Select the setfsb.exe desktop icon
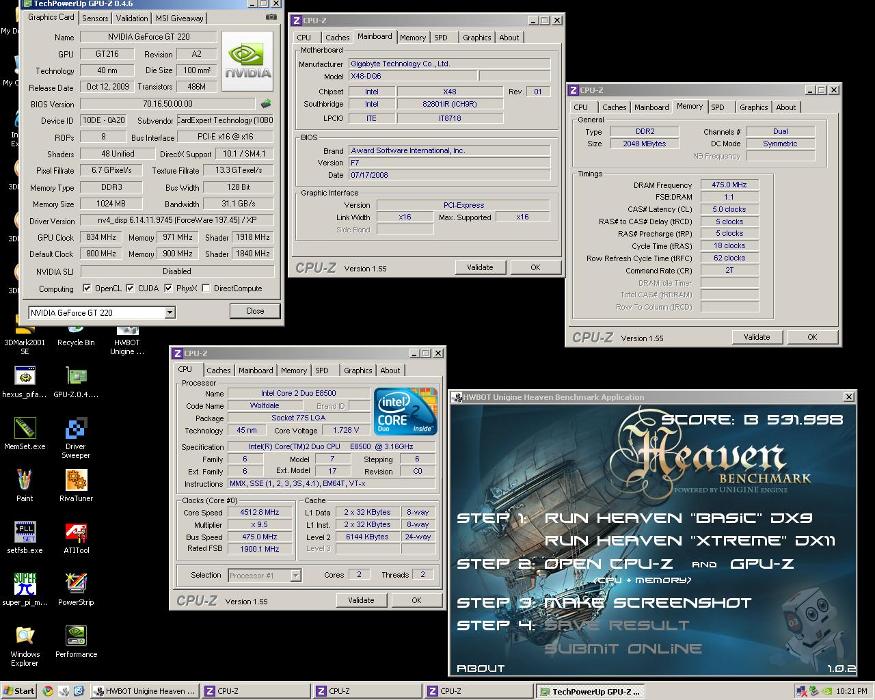 click(24, 538)
